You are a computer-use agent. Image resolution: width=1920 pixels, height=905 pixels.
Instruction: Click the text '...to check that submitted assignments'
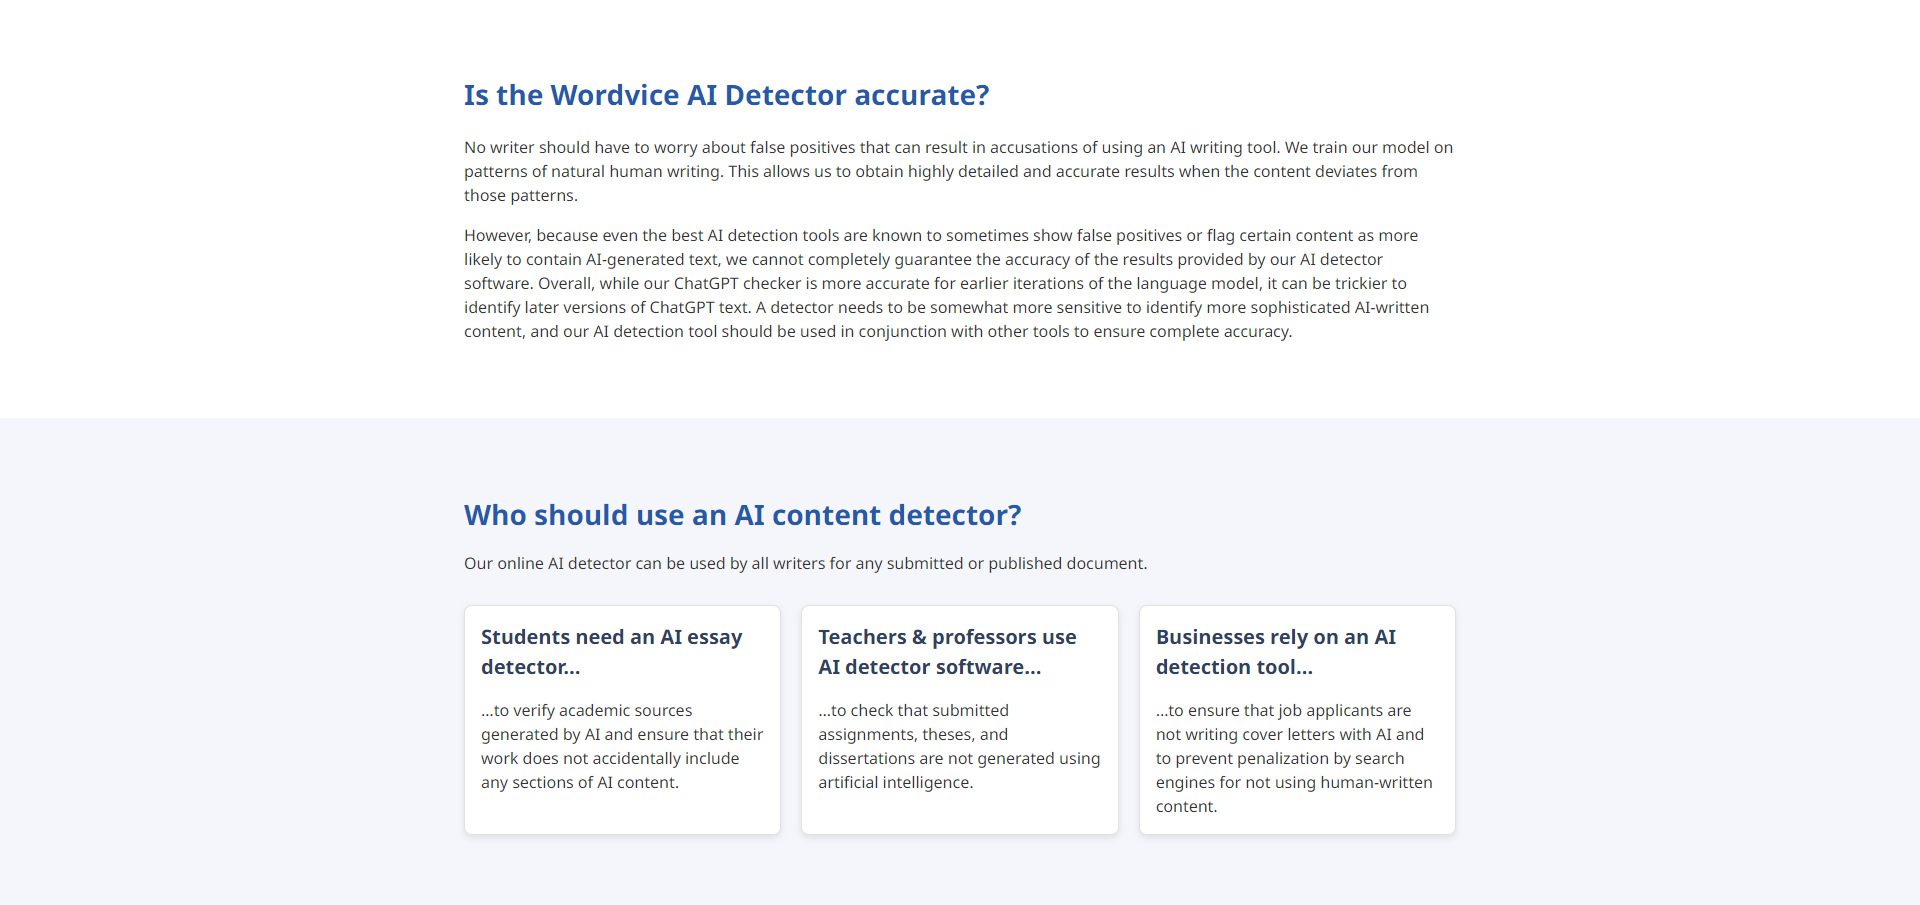(959, 746)
